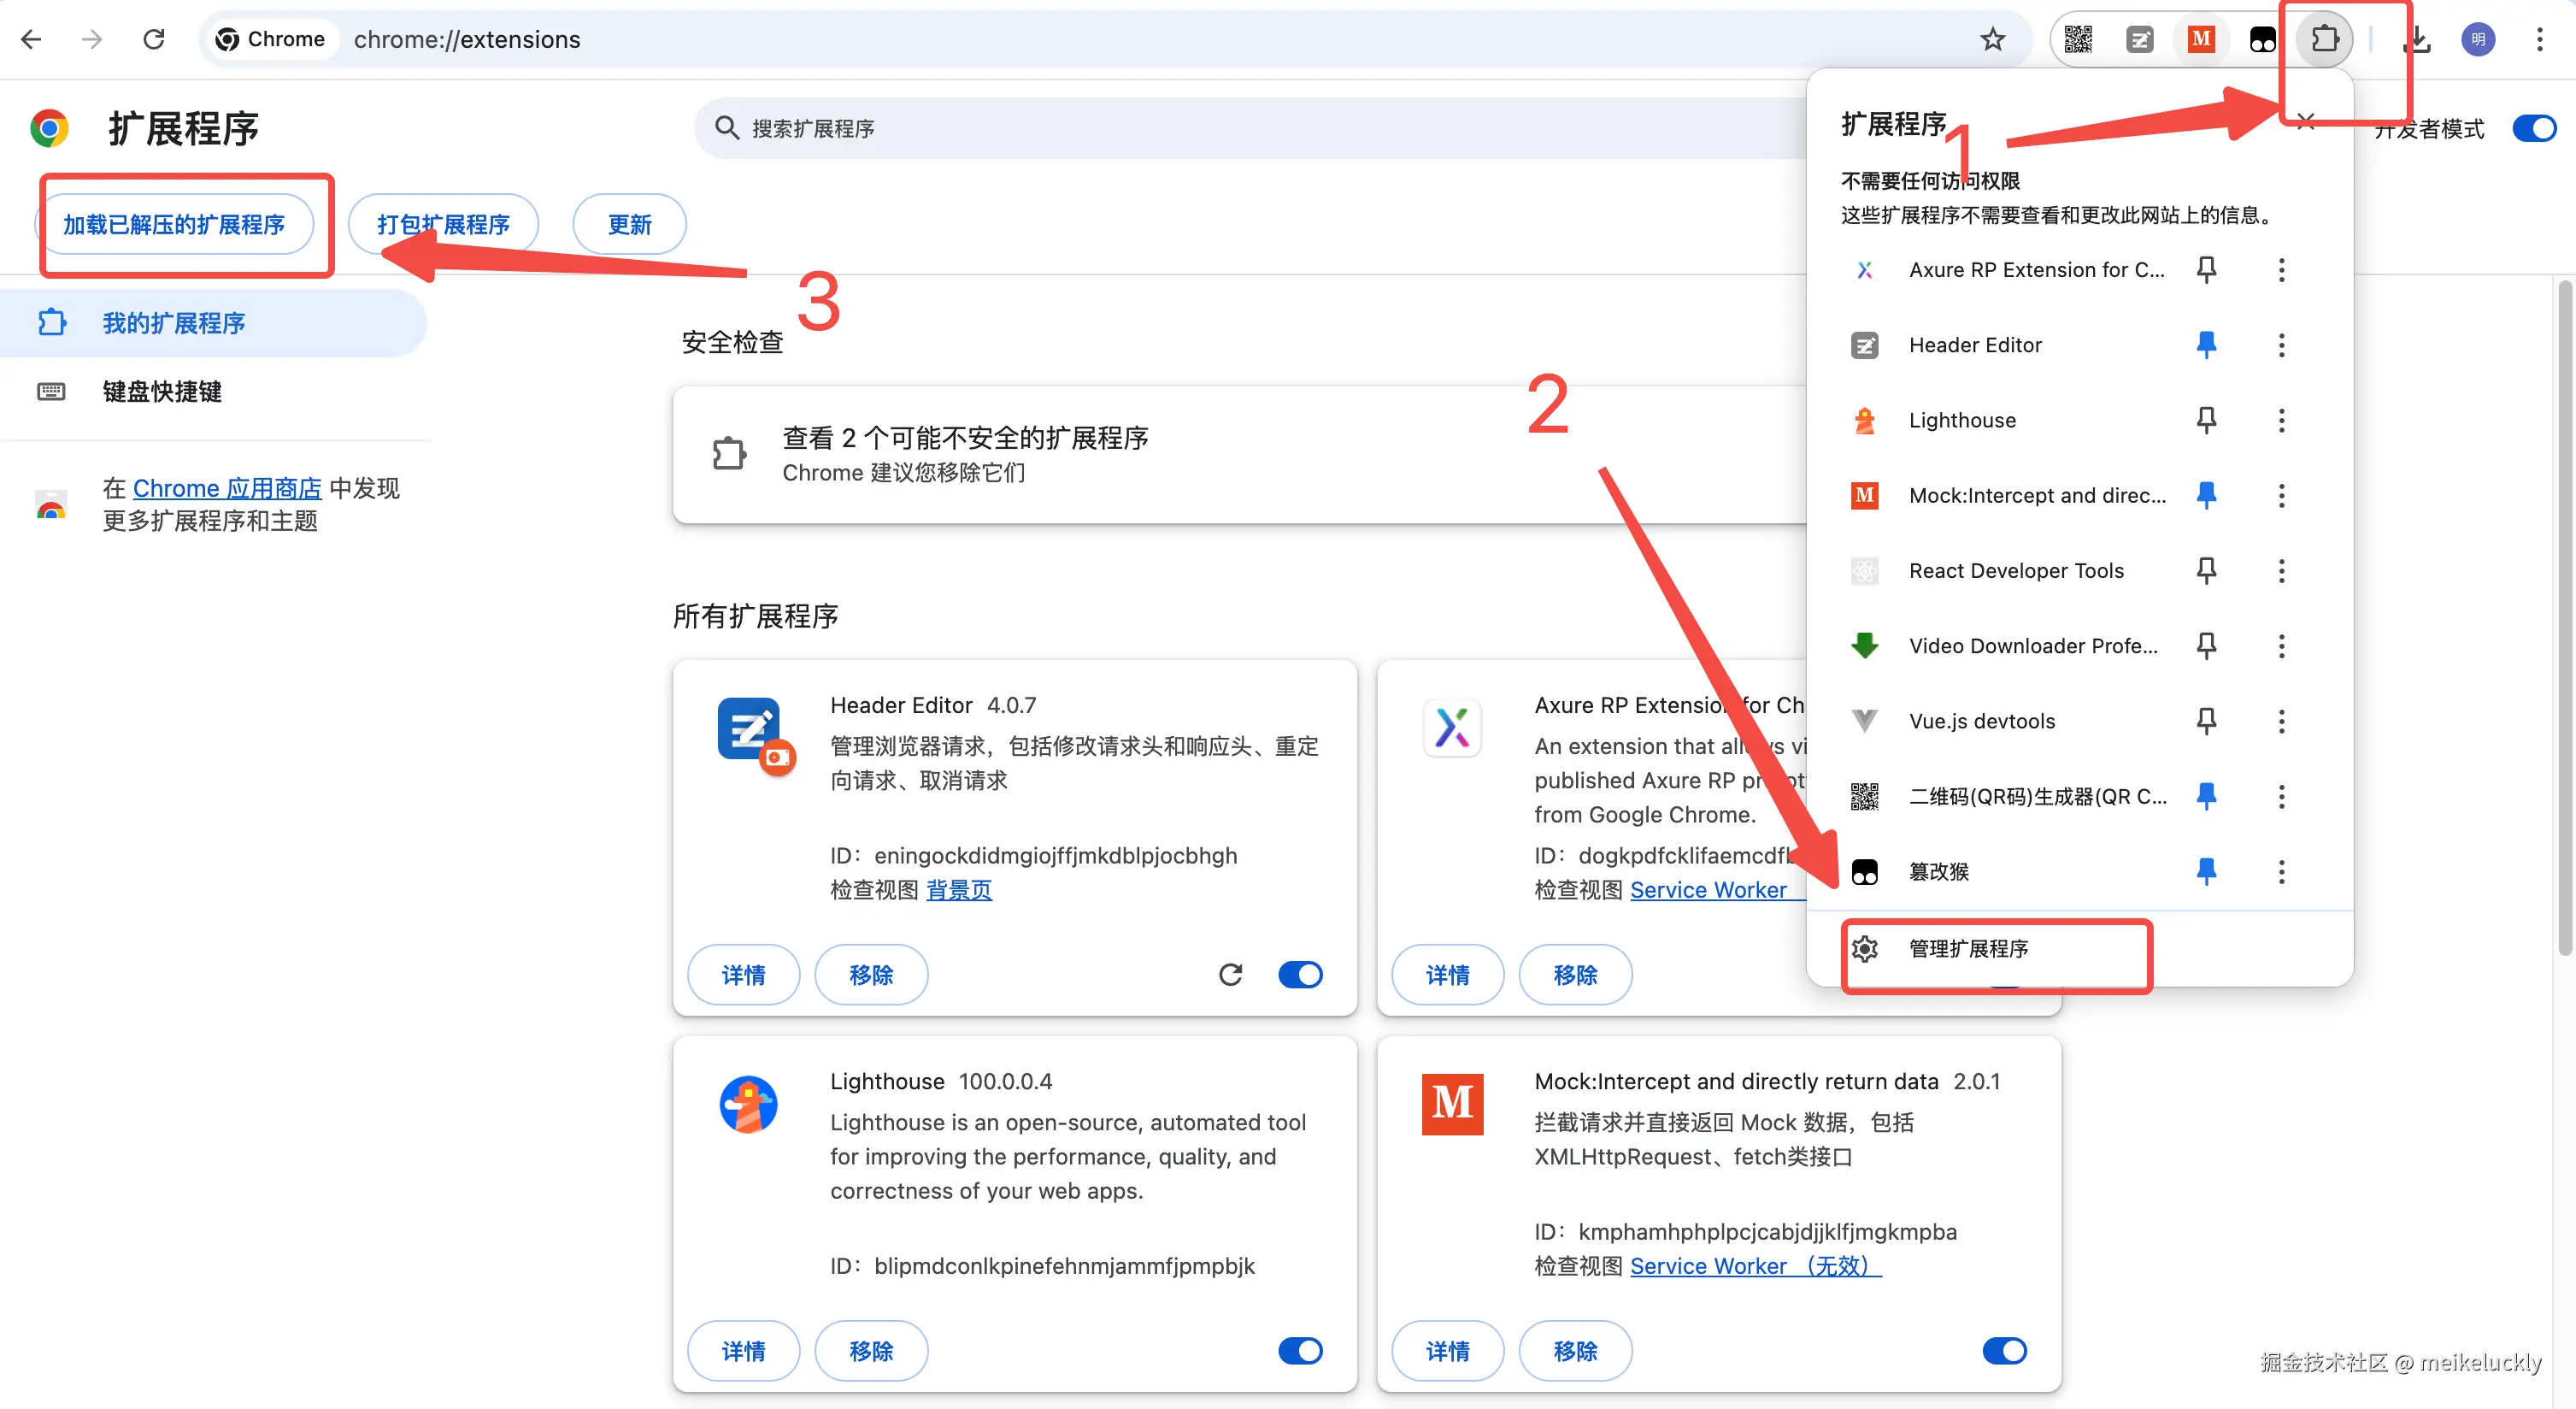Open more options for Axure RP Extension
This screenshot has height=1409, width=2576.
click(x=2281, y=270)
